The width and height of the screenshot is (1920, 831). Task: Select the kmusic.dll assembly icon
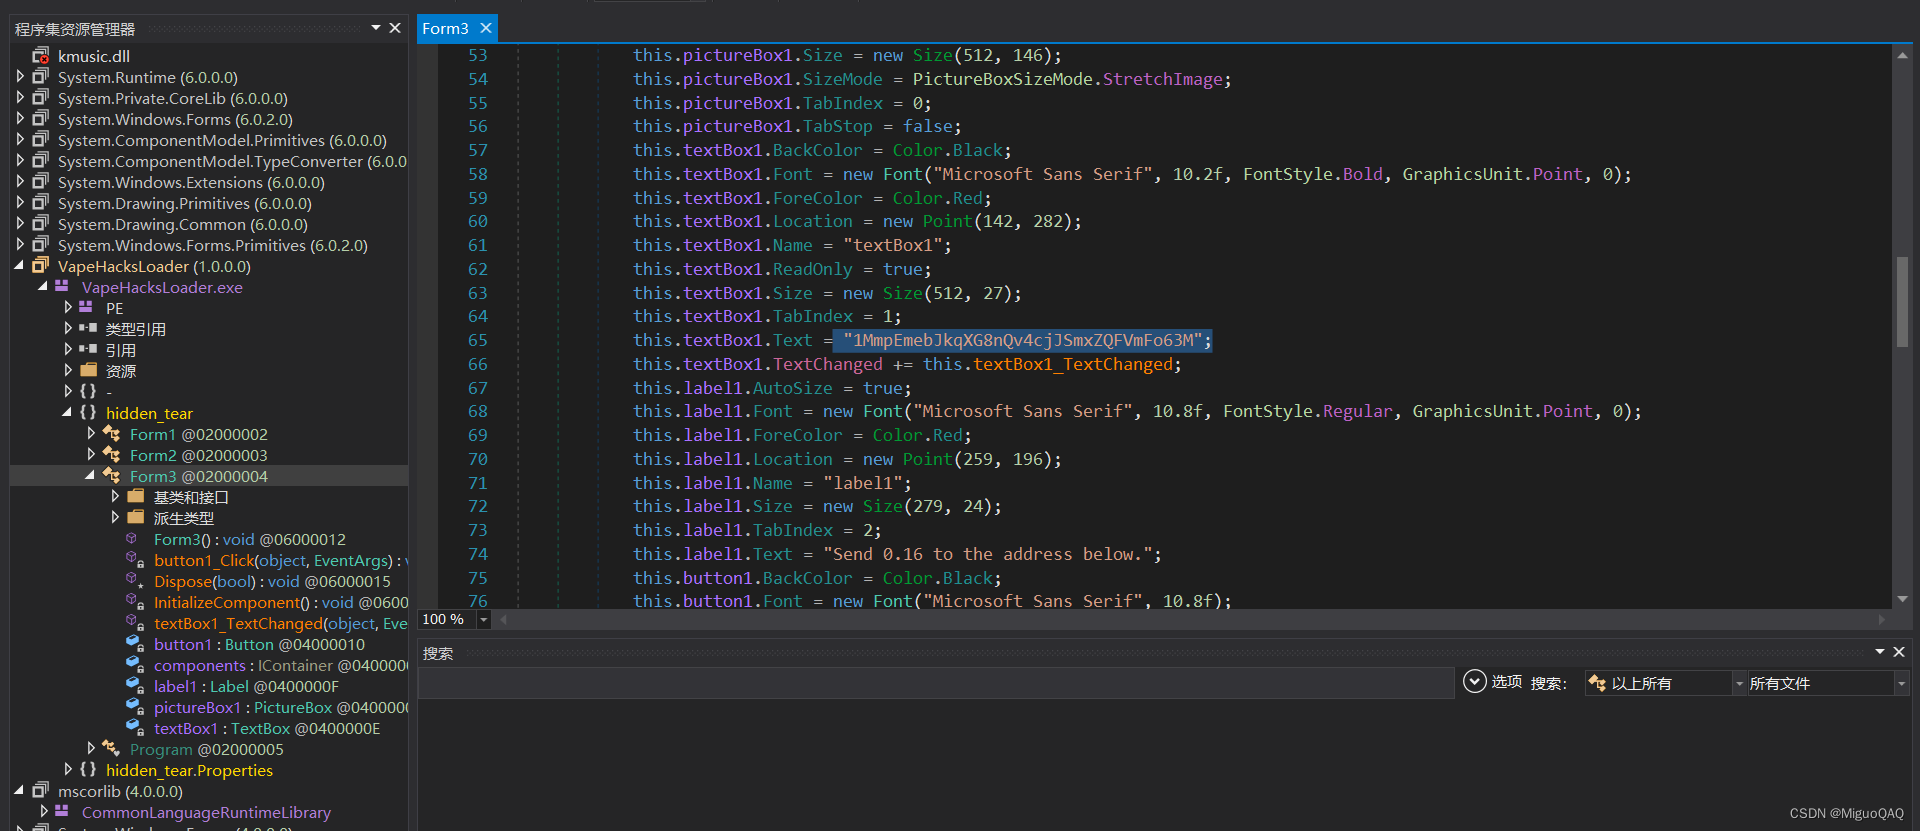pyautogui.click(x=40, y=56)
